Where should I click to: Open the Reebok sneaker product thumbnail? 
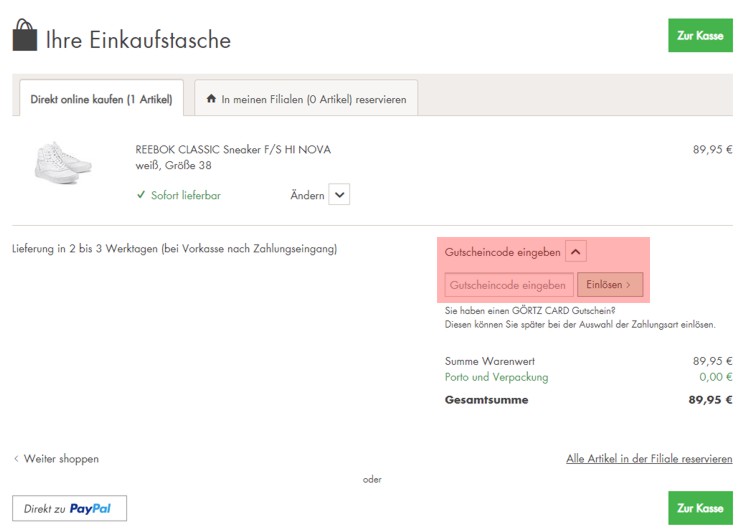click(63, 163)
